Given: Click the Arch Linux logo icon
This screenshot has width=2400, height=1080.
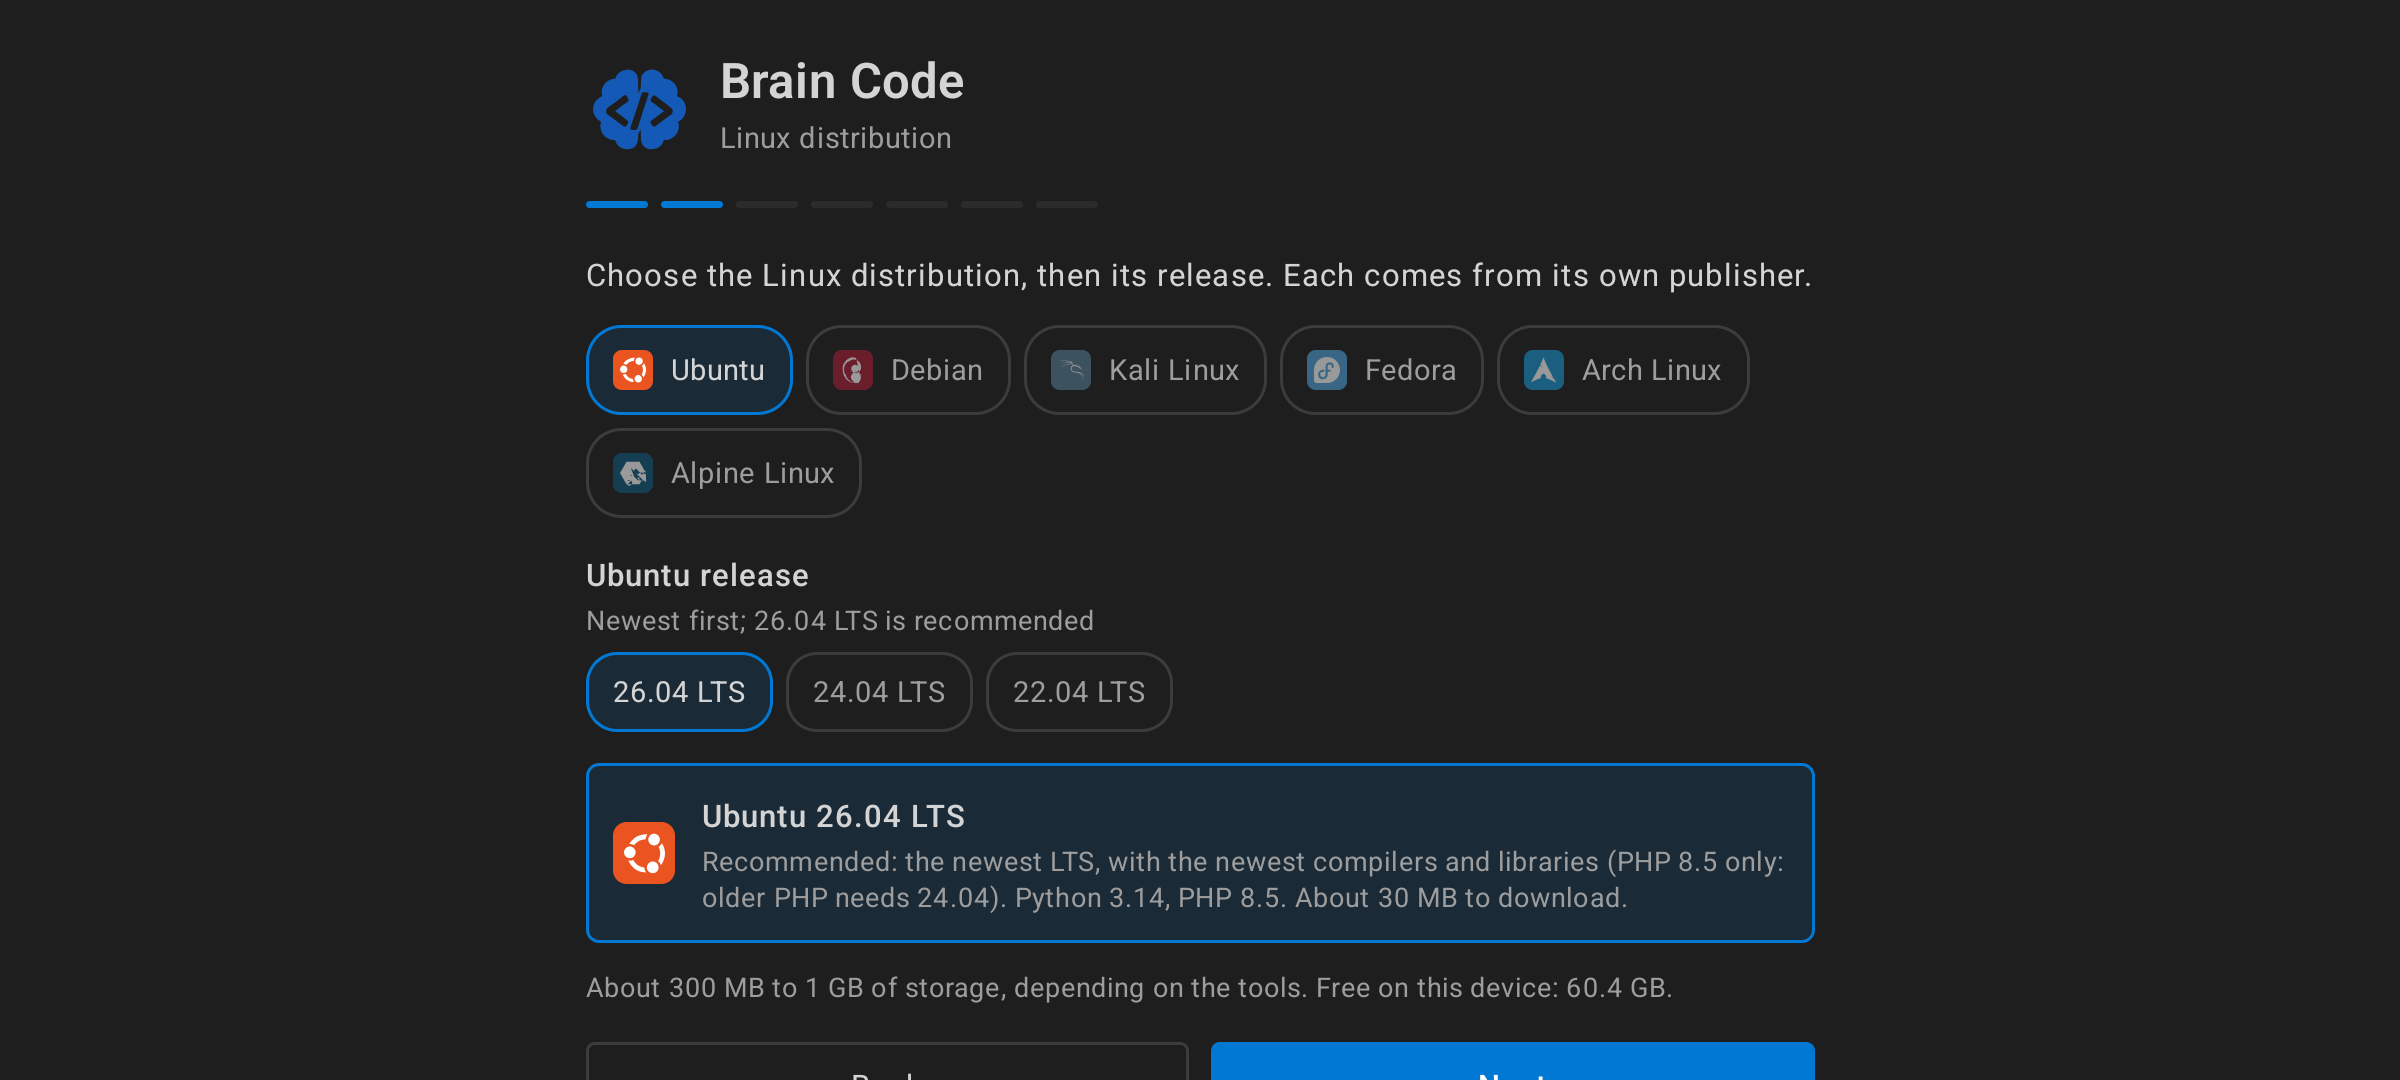Looking at the screenshot, I should [x=1544, y=370].
